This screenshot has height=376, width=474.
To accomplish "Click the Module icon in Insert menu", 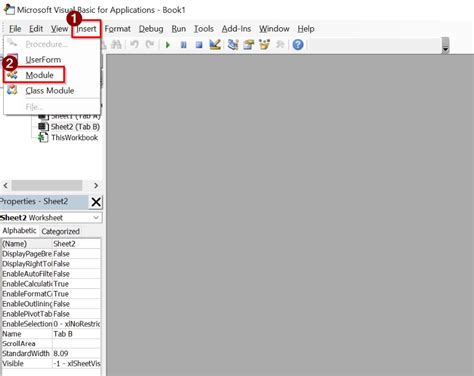I will point(12,75).
